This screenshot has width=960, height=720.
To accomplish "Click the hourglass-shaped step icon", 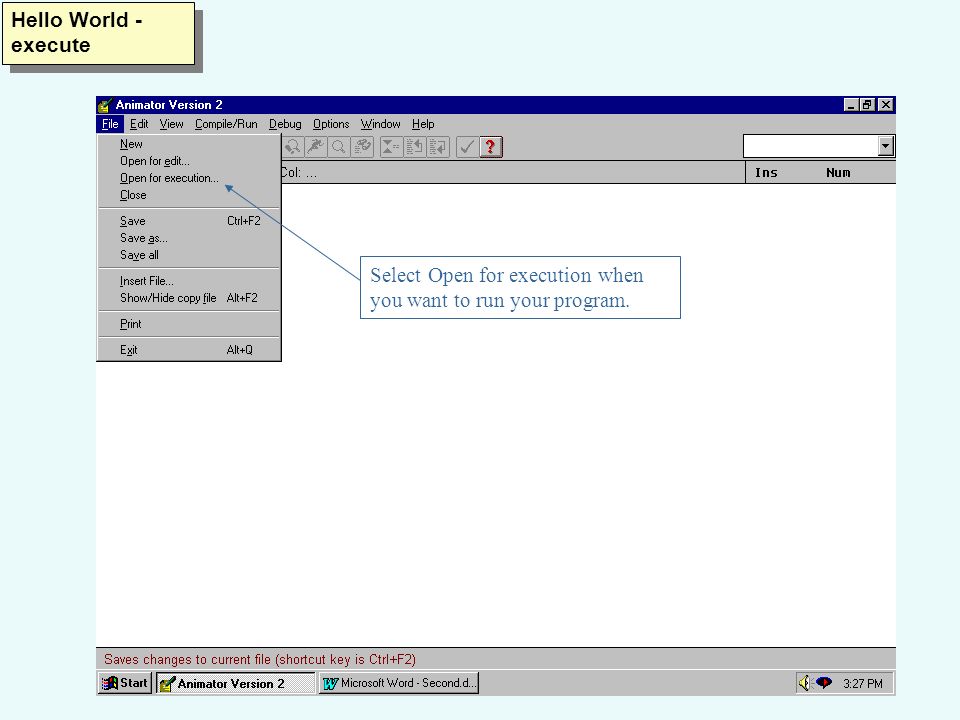I will 391,147.
